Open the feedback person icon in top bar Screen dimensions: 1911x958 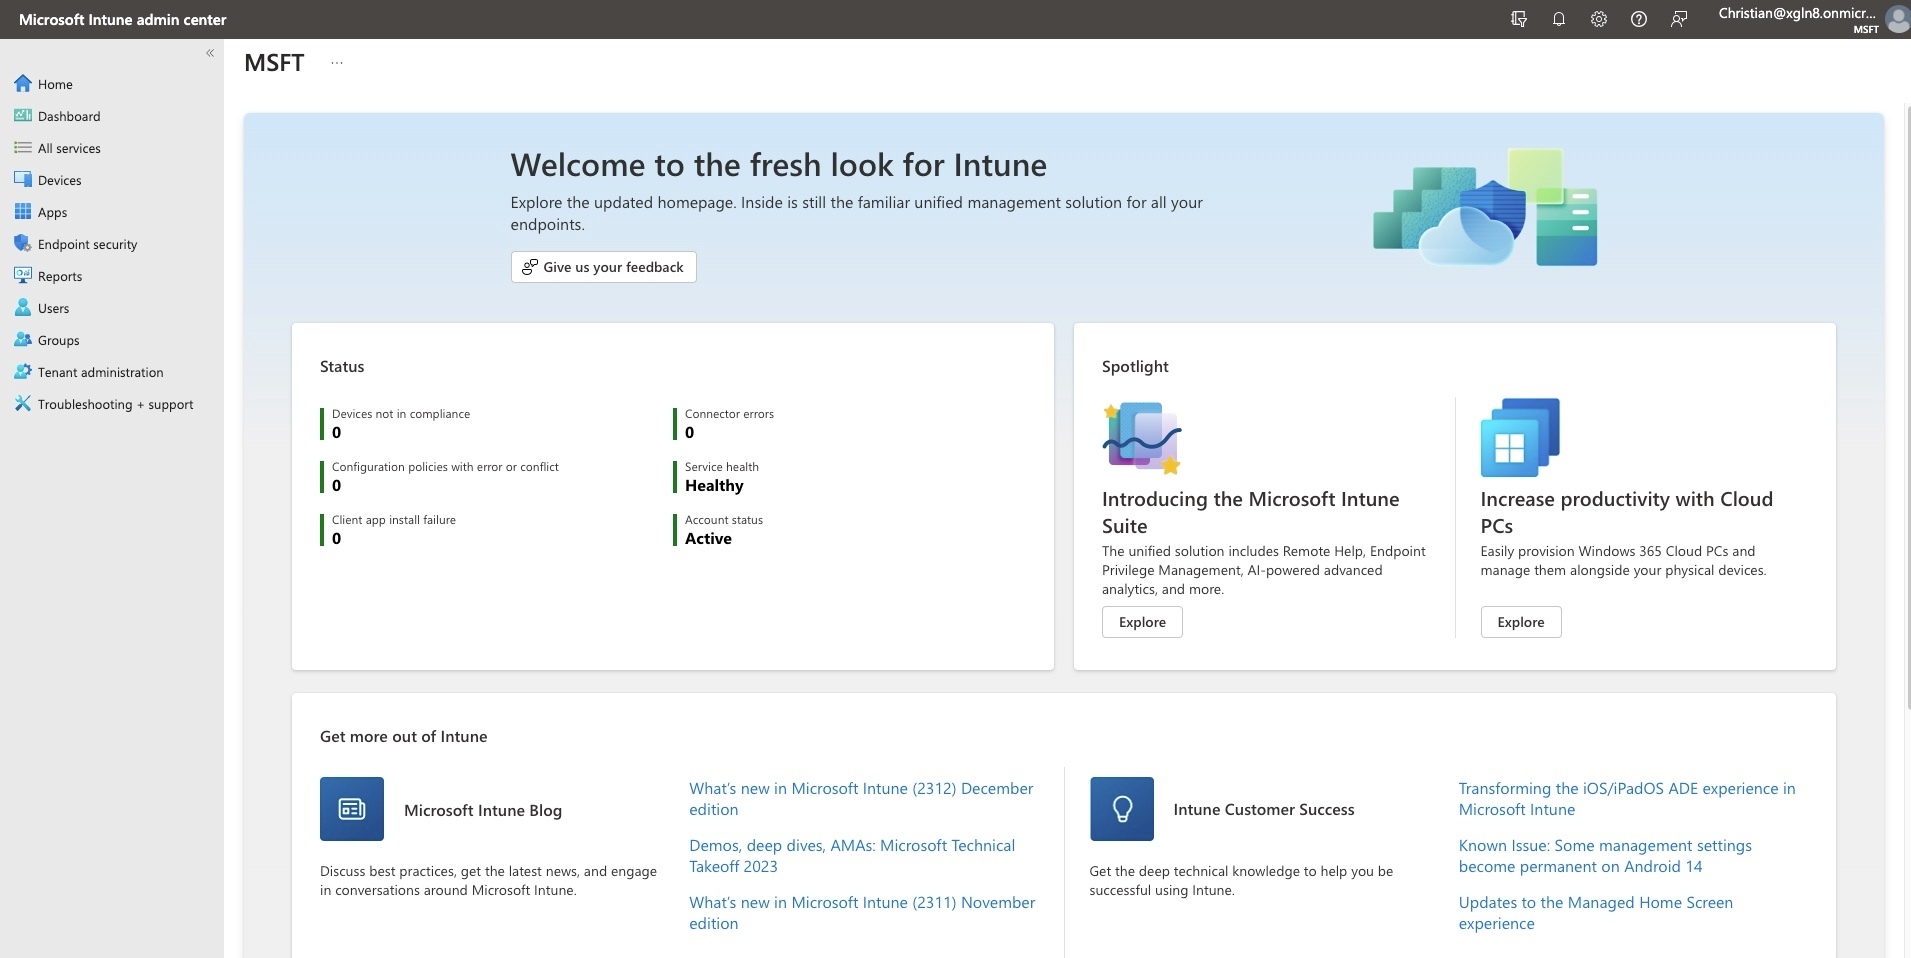pyautogui.click(x=1679, y=19)
